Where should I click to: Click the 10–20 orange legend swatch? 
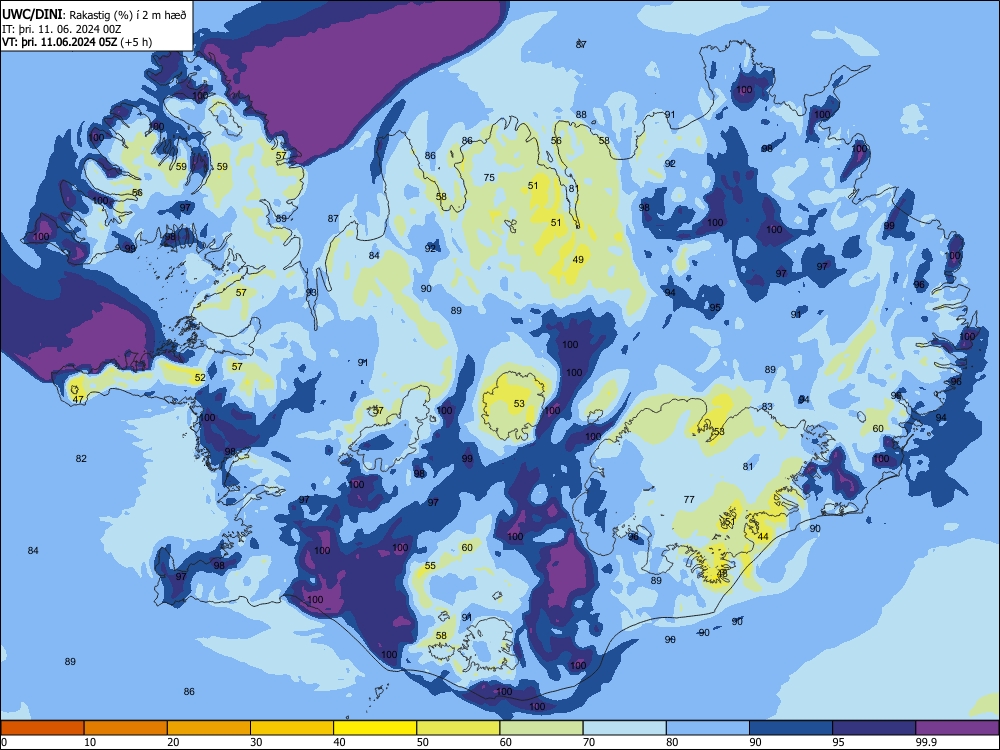126,728
